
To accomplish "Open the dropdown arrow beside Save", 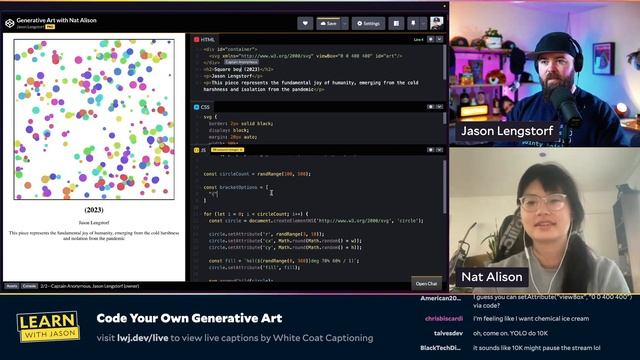I will 345,23.
